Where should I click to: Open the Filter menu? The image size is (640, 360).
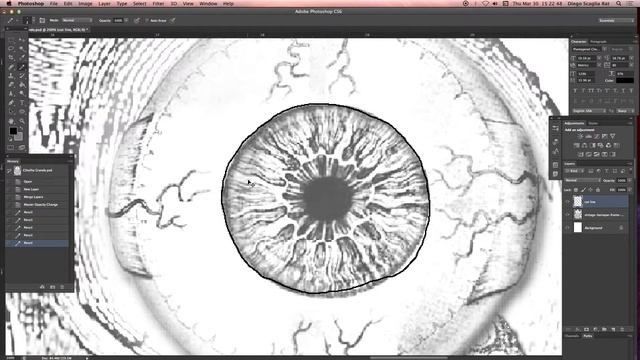pos(158,4)
